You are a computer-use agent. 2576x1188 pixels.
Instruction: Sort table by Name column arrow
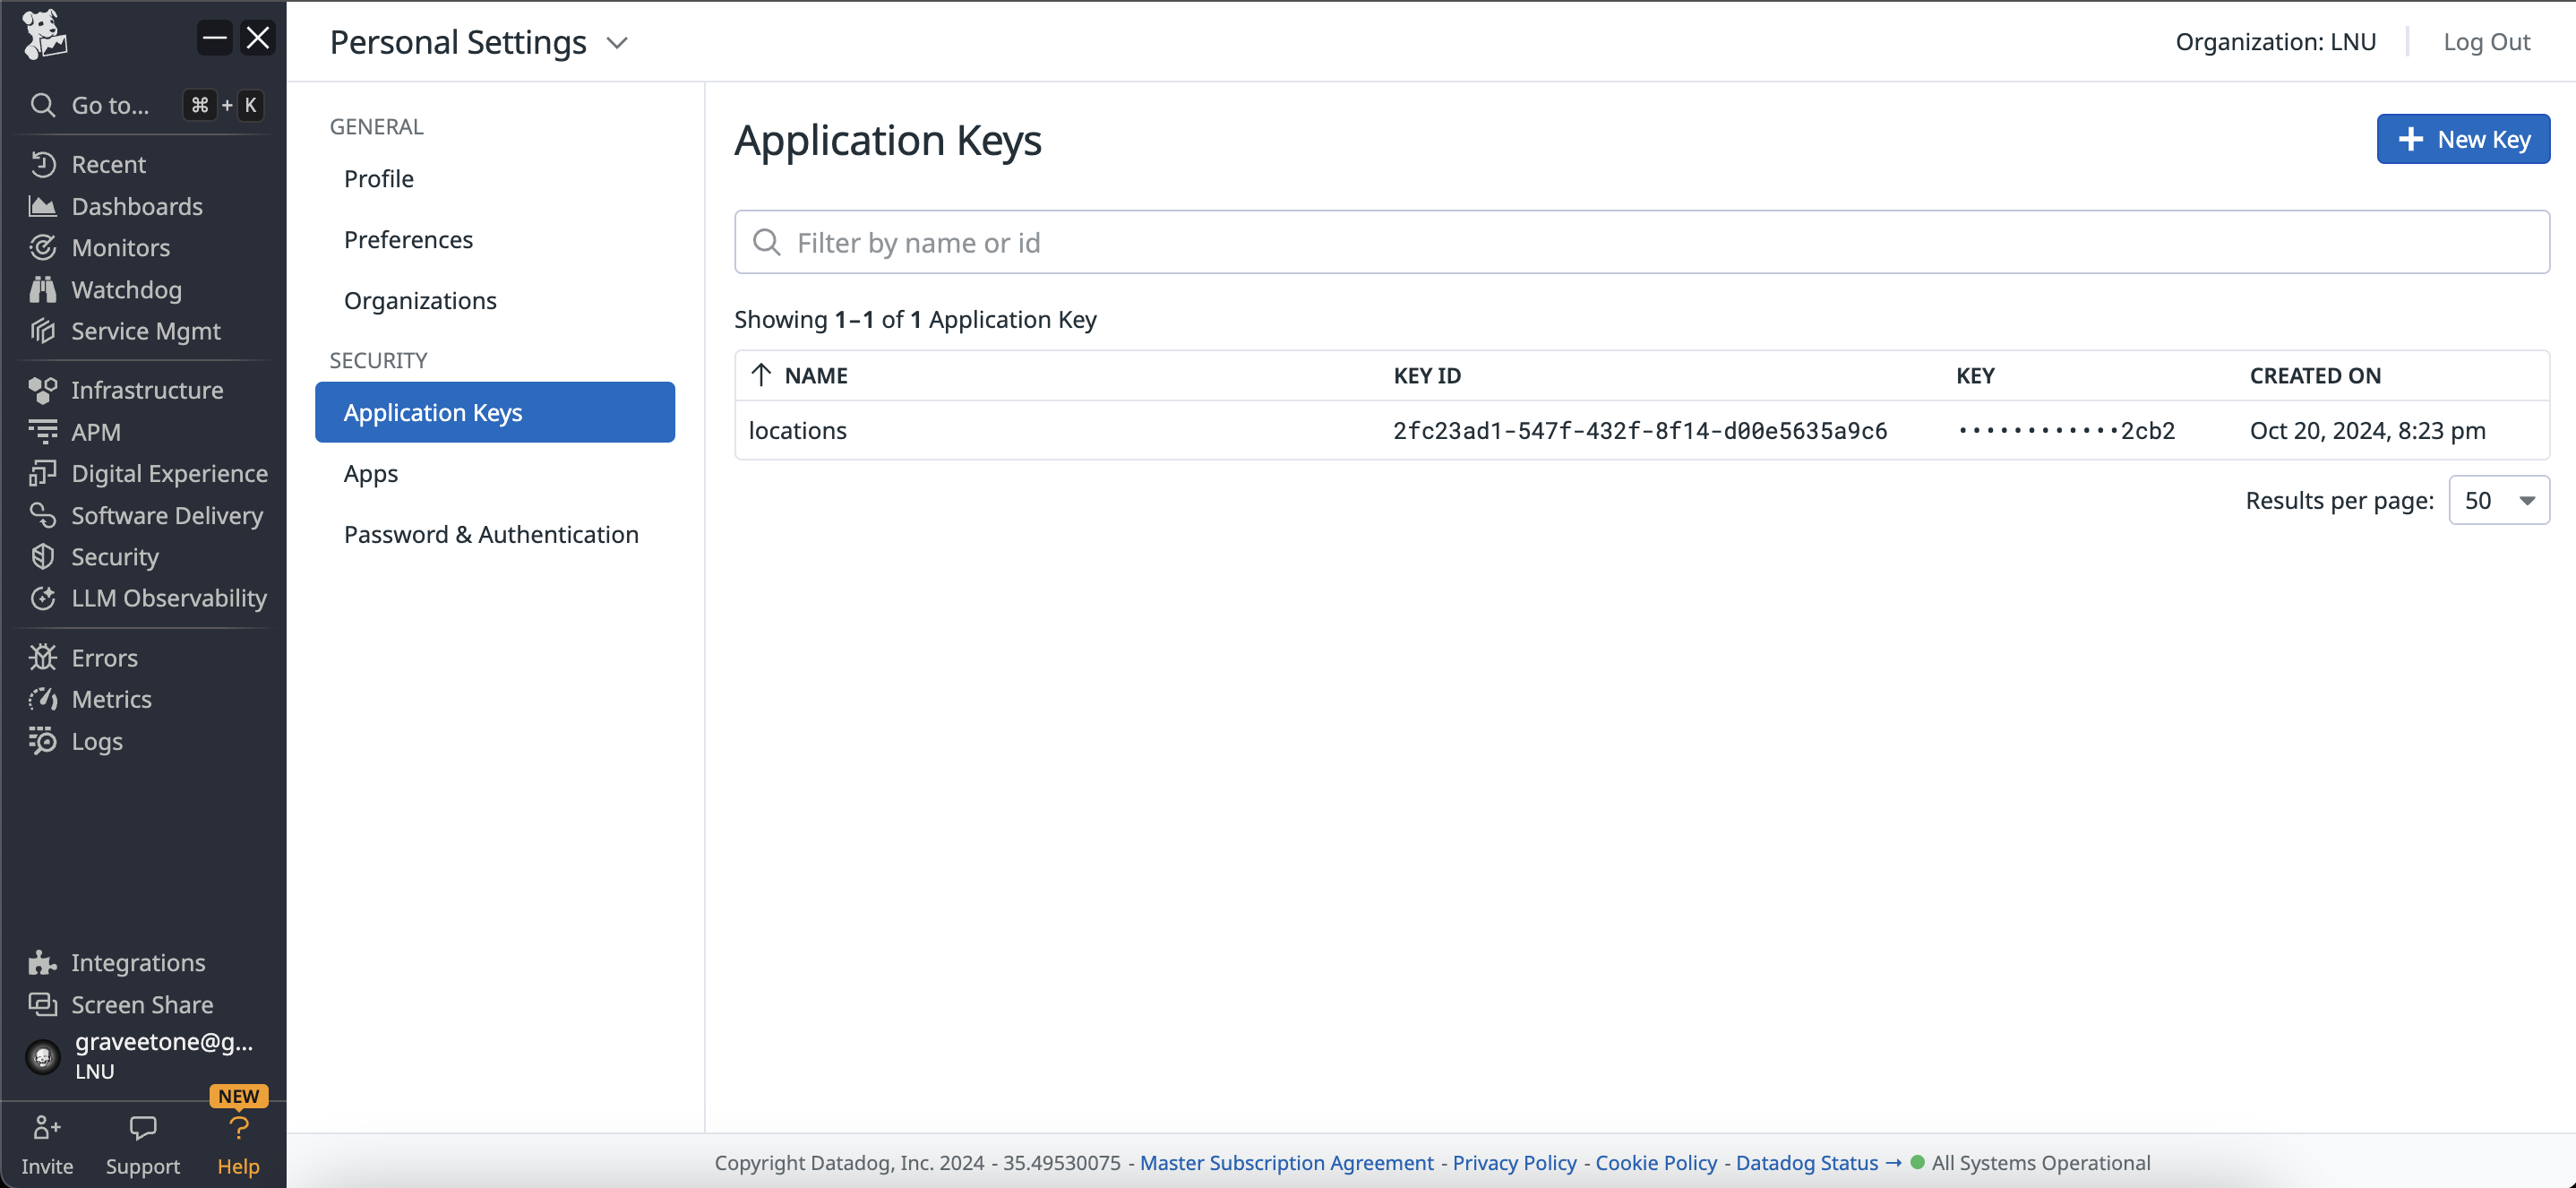pyautogui.click(x=761, y=375)
